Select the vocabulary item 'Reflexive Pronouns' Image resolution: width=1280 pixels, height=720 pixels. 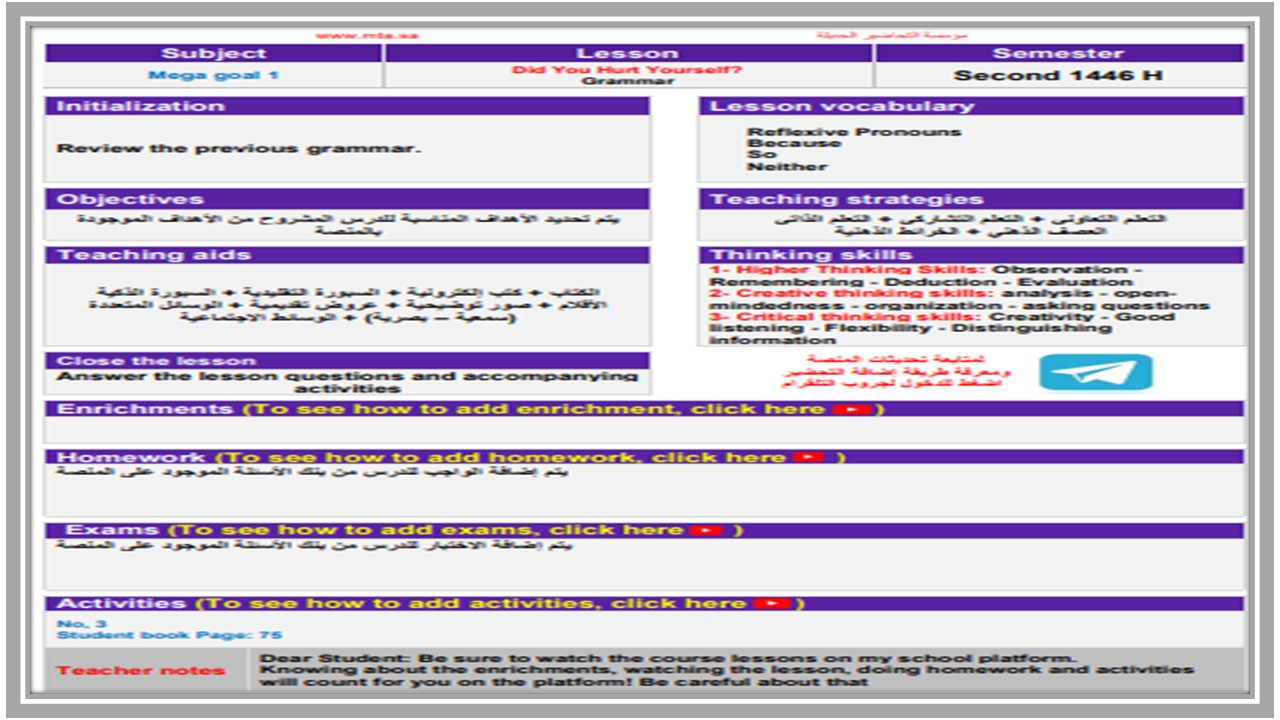pos(853,132)
